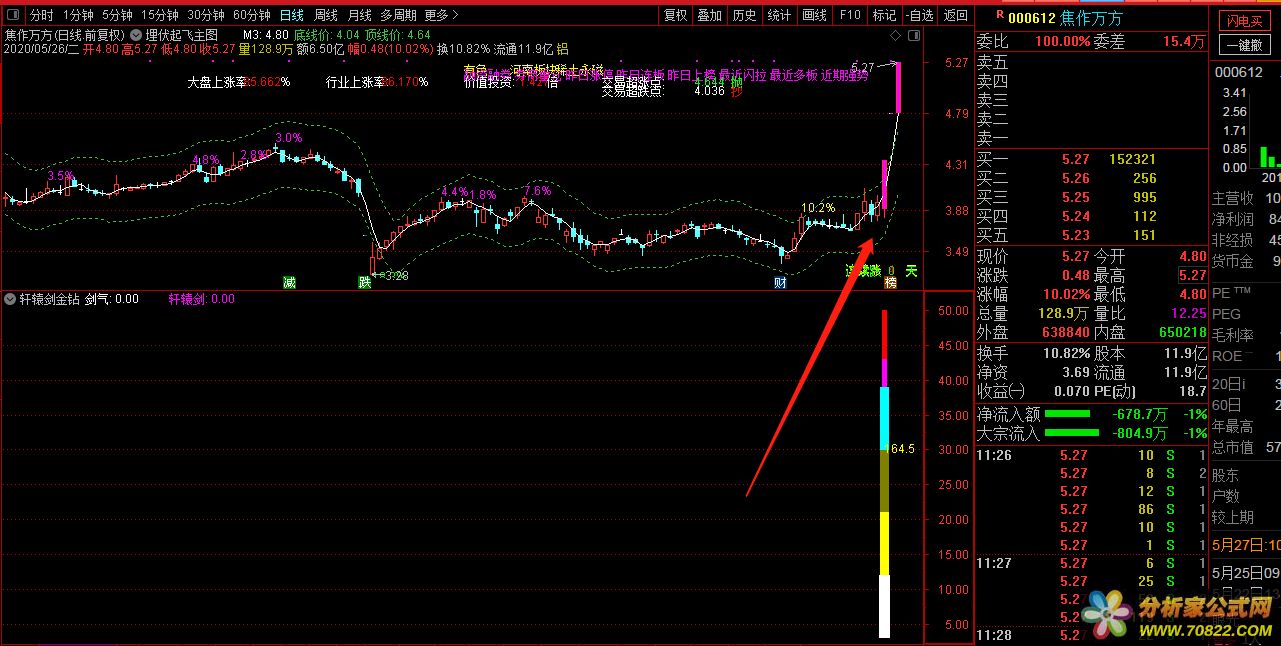
Task: Click the 画线 draw-line toolbar button
Action: pos(815,15)
